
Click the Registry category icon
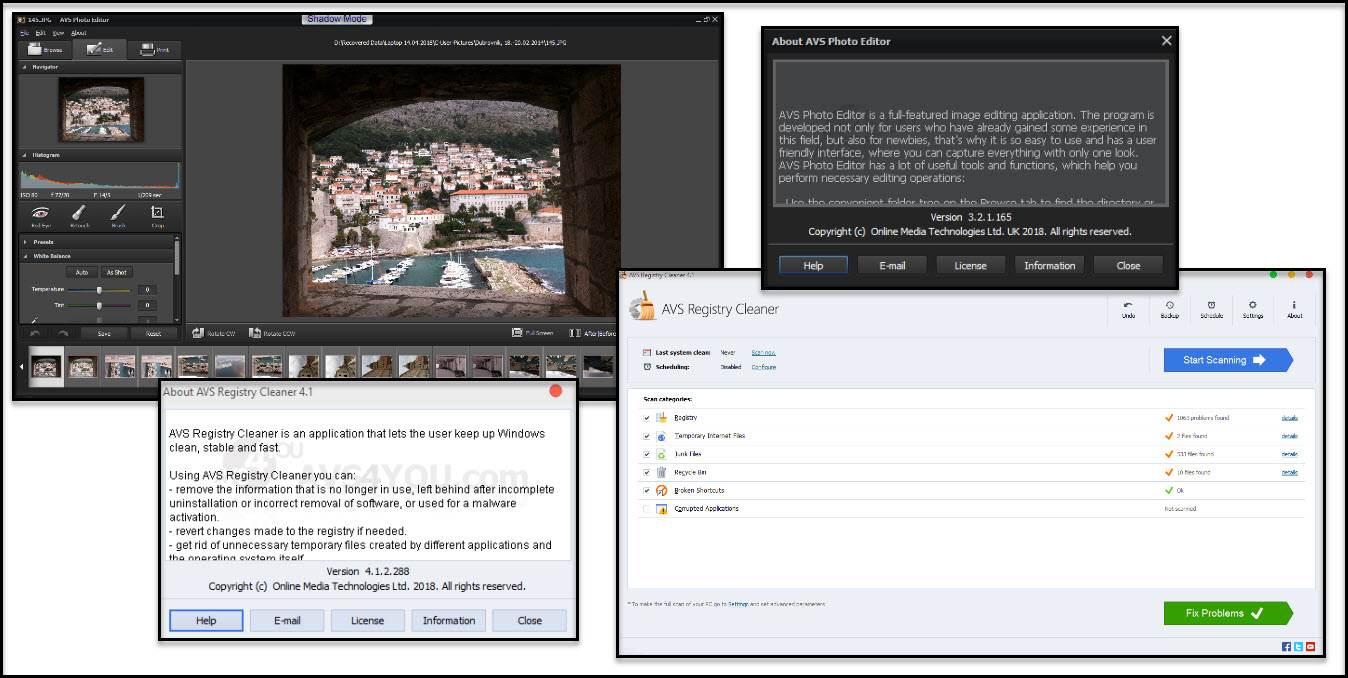tap(661, 417)
